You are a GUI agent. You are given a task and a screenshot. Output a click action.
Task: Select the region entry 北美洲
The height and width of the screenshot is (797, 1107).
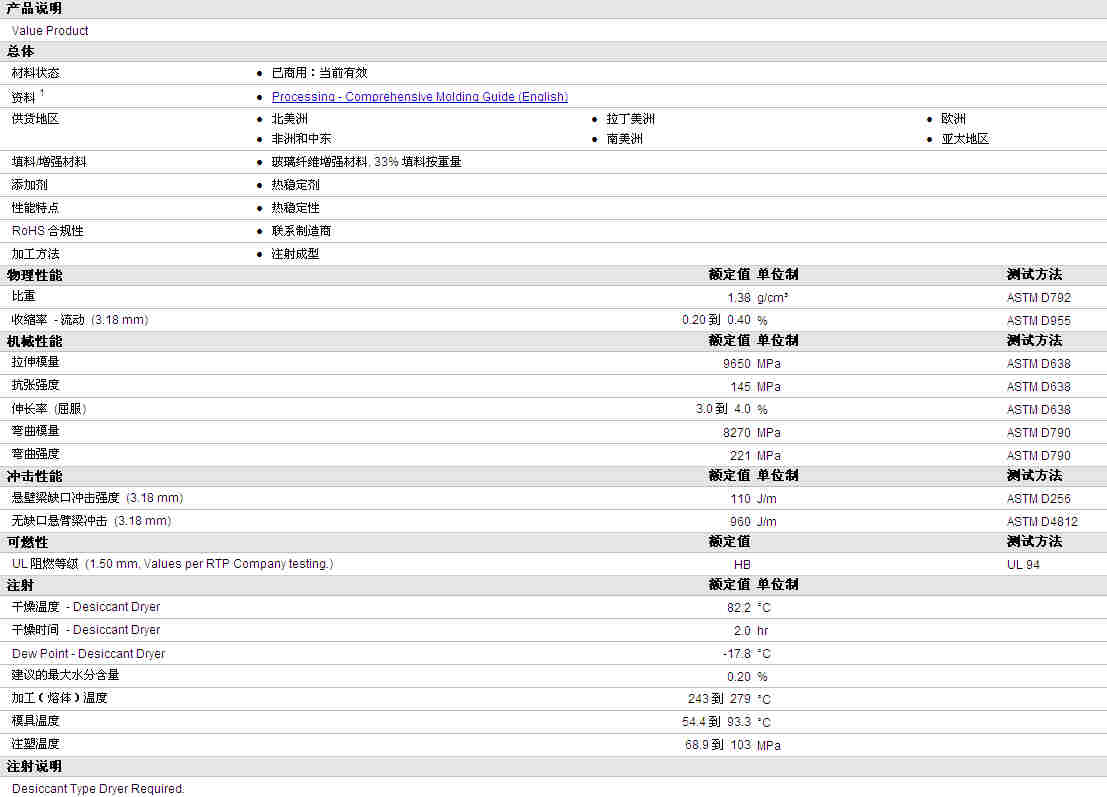289,119
